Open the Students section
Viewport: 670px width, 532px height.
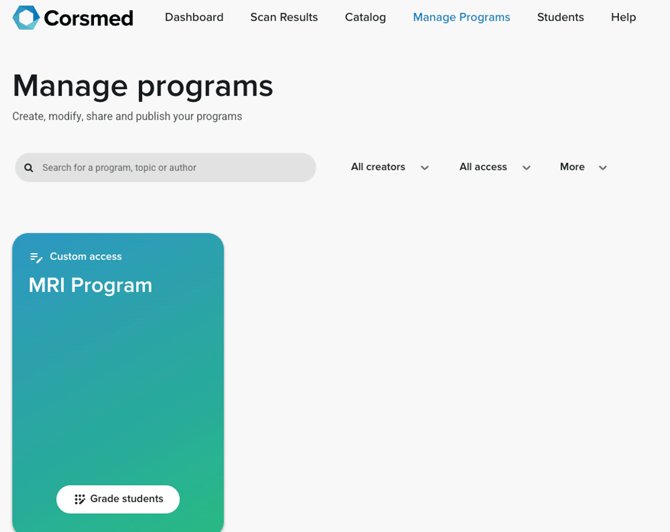click(x=560, y=17)
